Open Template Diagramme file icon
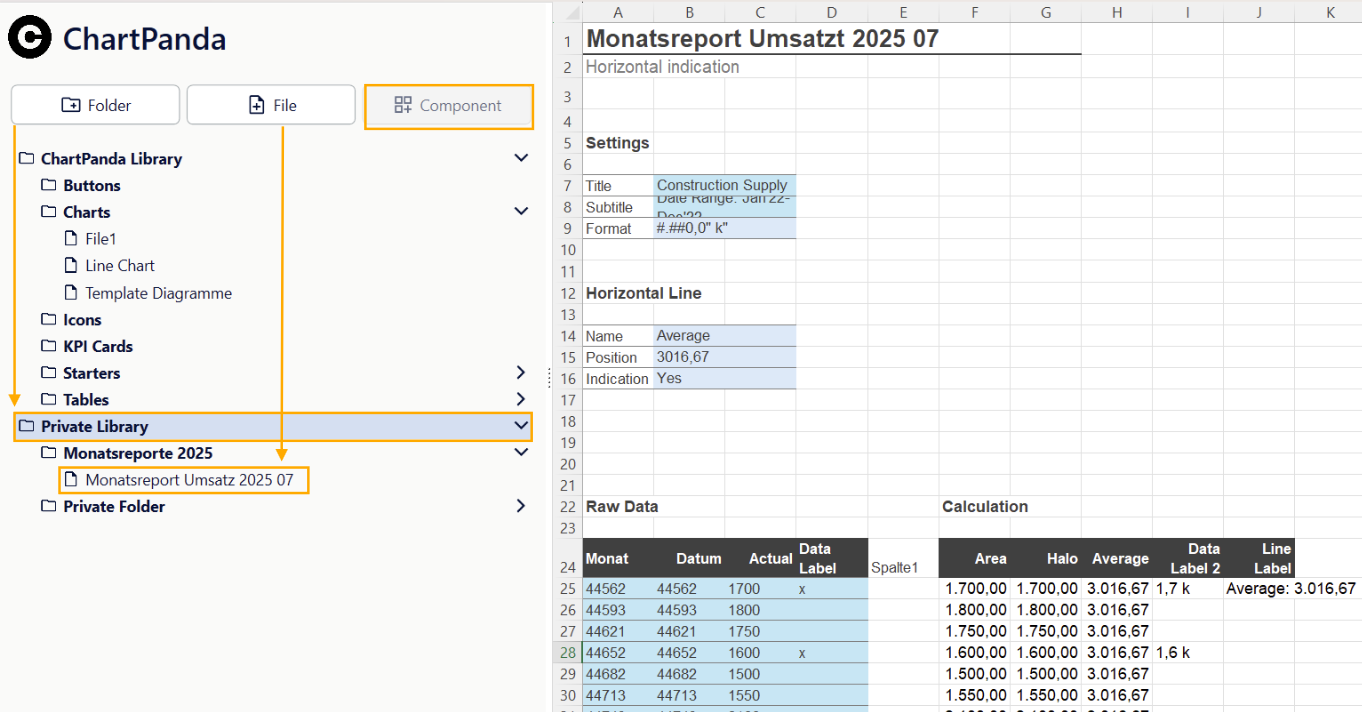Viewport: 1362px width, 712px height. pos(70,293)
